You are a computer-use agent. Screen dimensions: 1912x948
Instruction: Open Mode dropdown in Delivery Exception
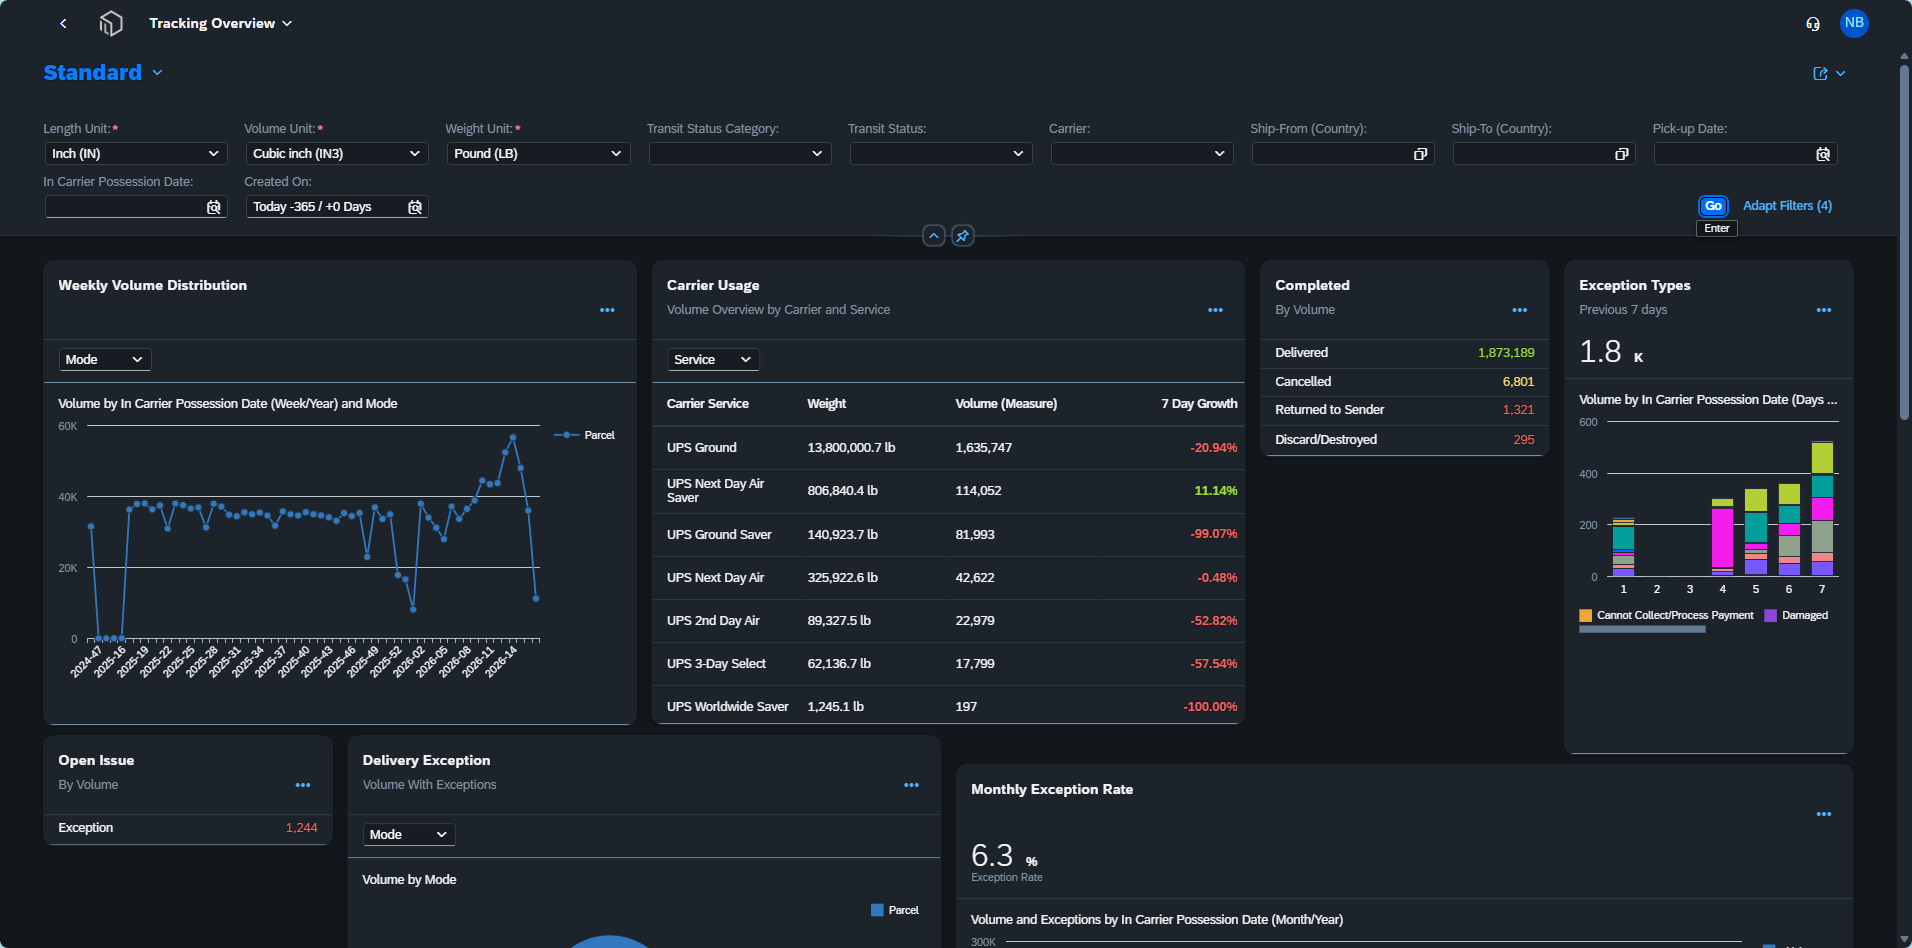click(x=409, y=834)
